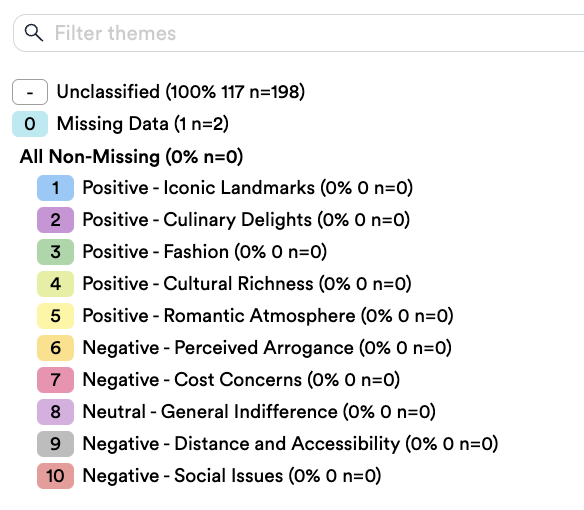Choose Positive - Culinary Delights theme
The height and width of the screenshot is (510, 584).
(246, 220)
